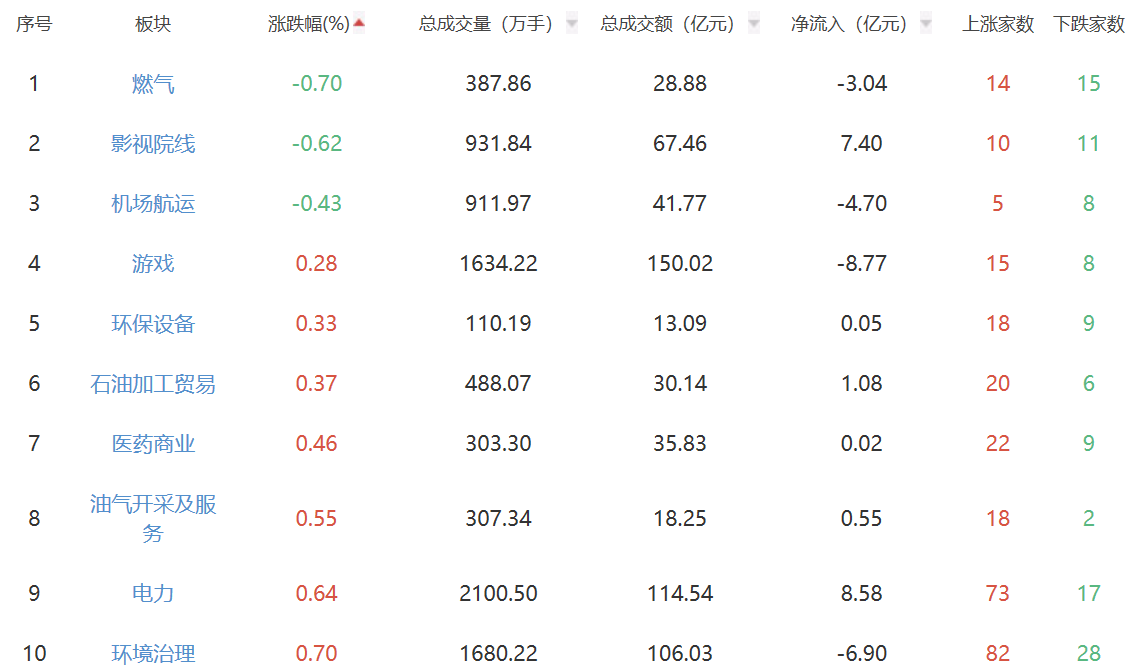This screenshot has width=1135, height=672.
Task: Sort by the 总成交量（万手） header text
Action: (x=486, y=24)
